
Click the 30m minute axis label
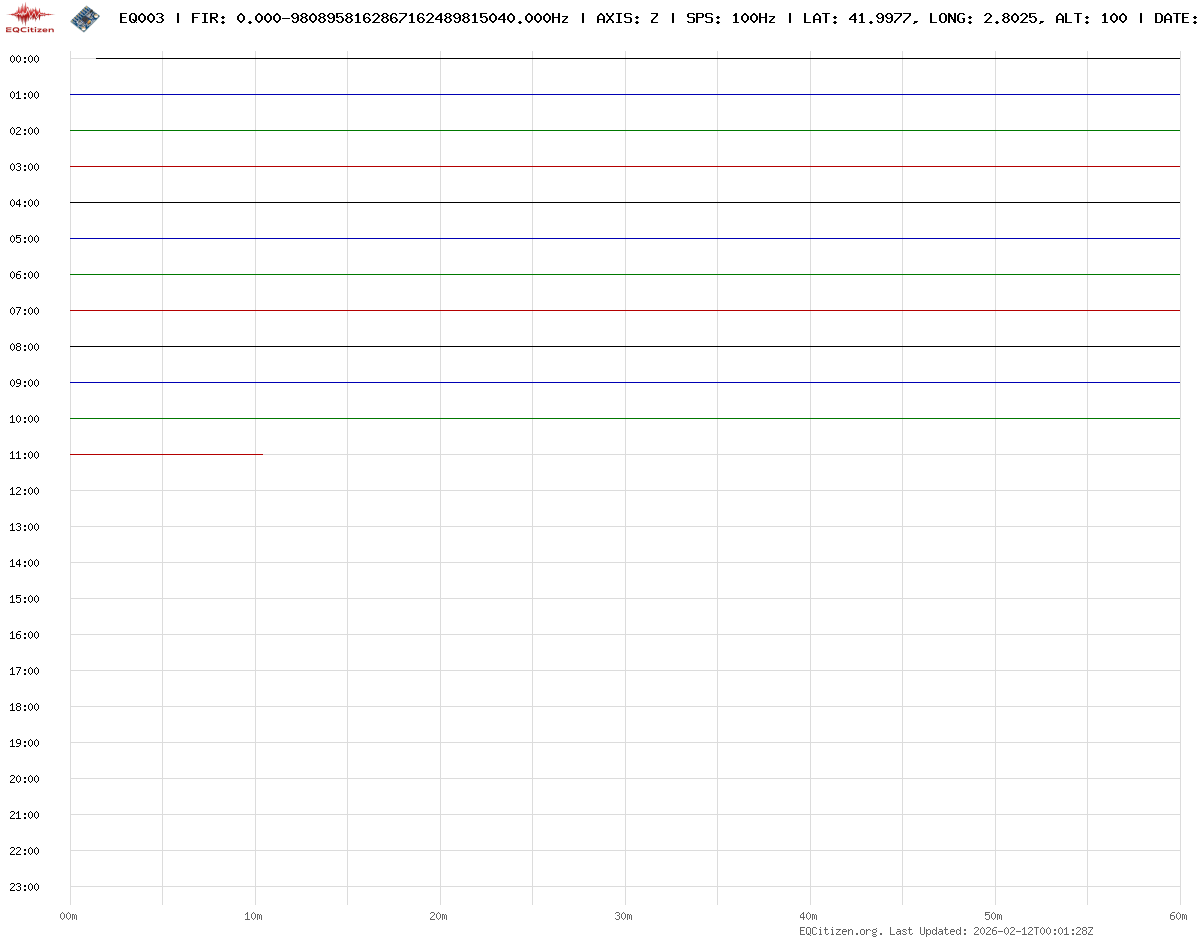point(624,916)
